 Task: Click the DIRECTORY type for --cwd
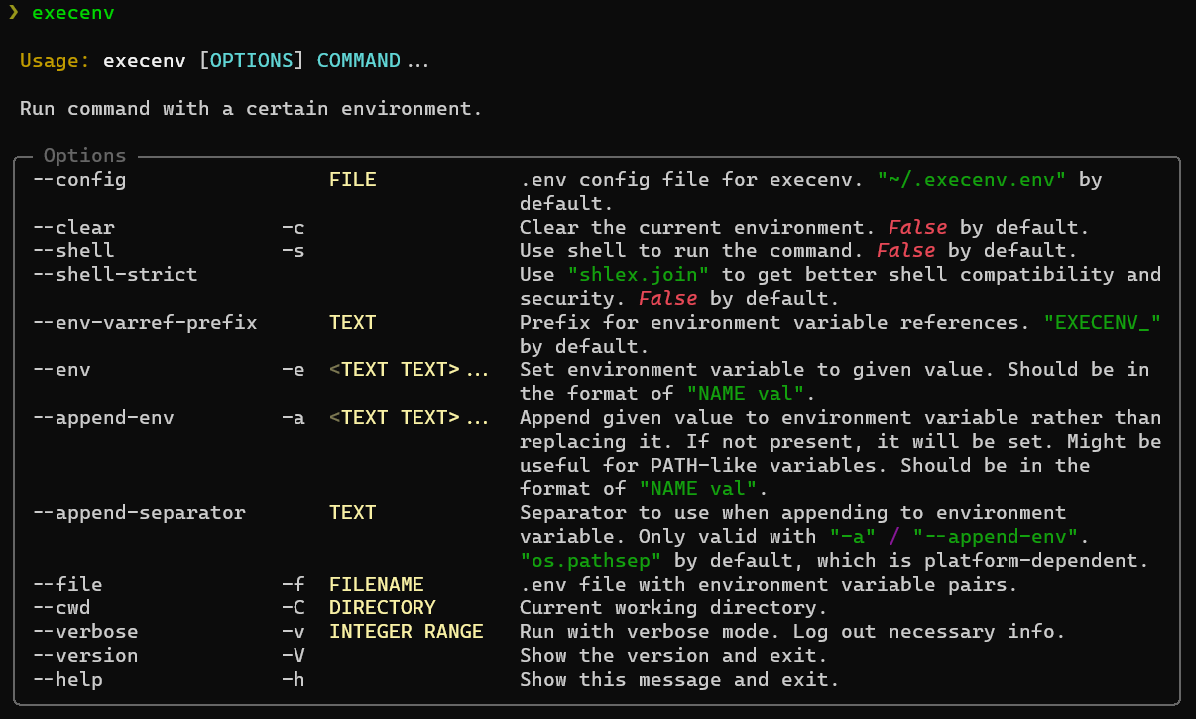pyautogui.click(x=382, y=608)
